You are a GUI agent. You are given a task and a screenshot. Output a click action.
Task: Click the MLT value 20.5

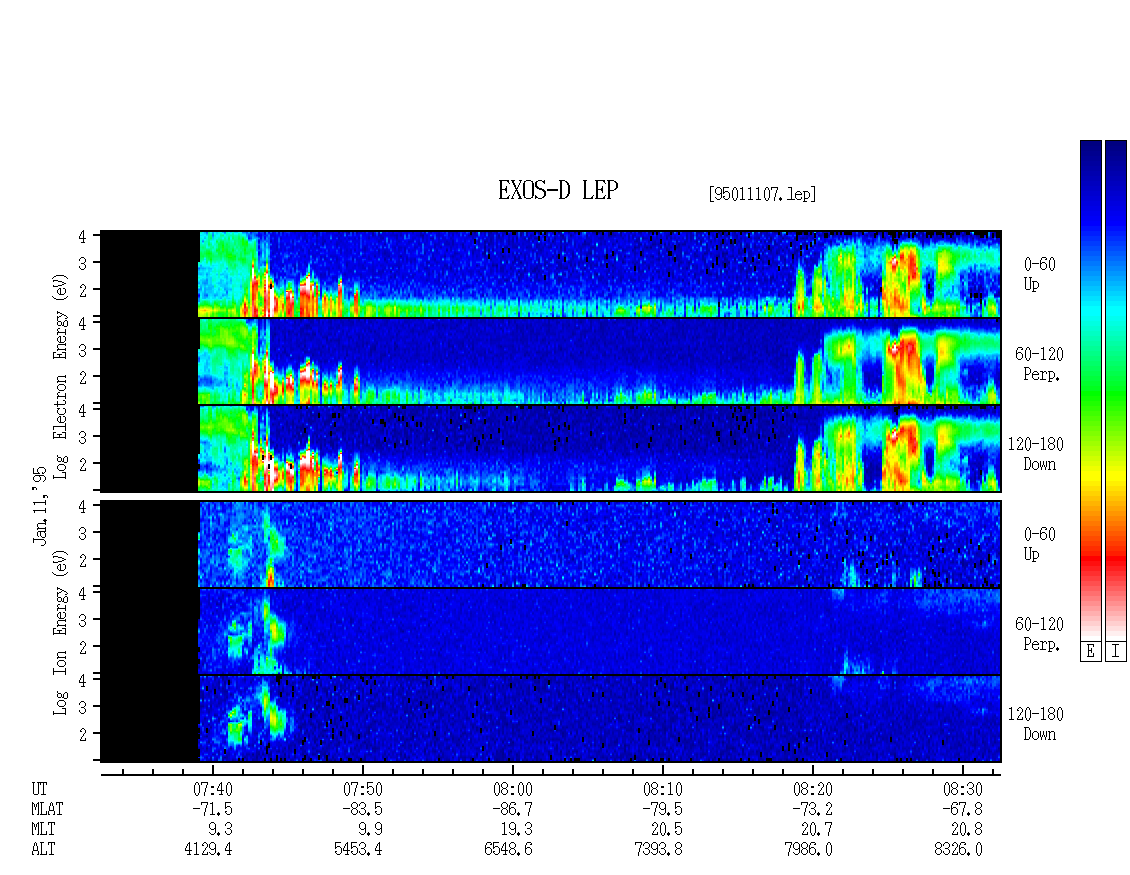tap(666, 830)
